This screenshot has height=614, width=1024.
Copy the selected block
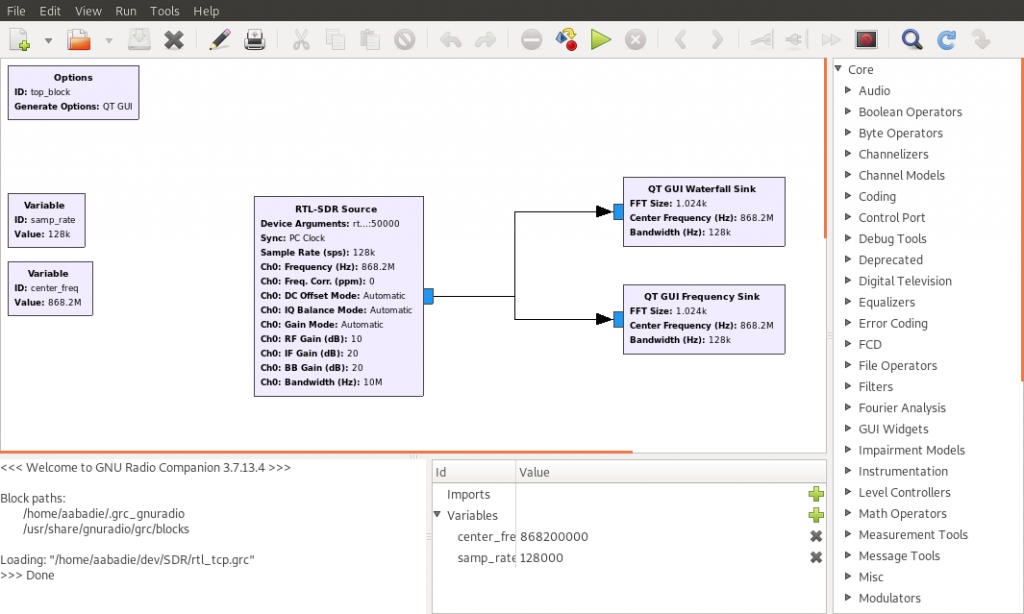pos(335,40)
